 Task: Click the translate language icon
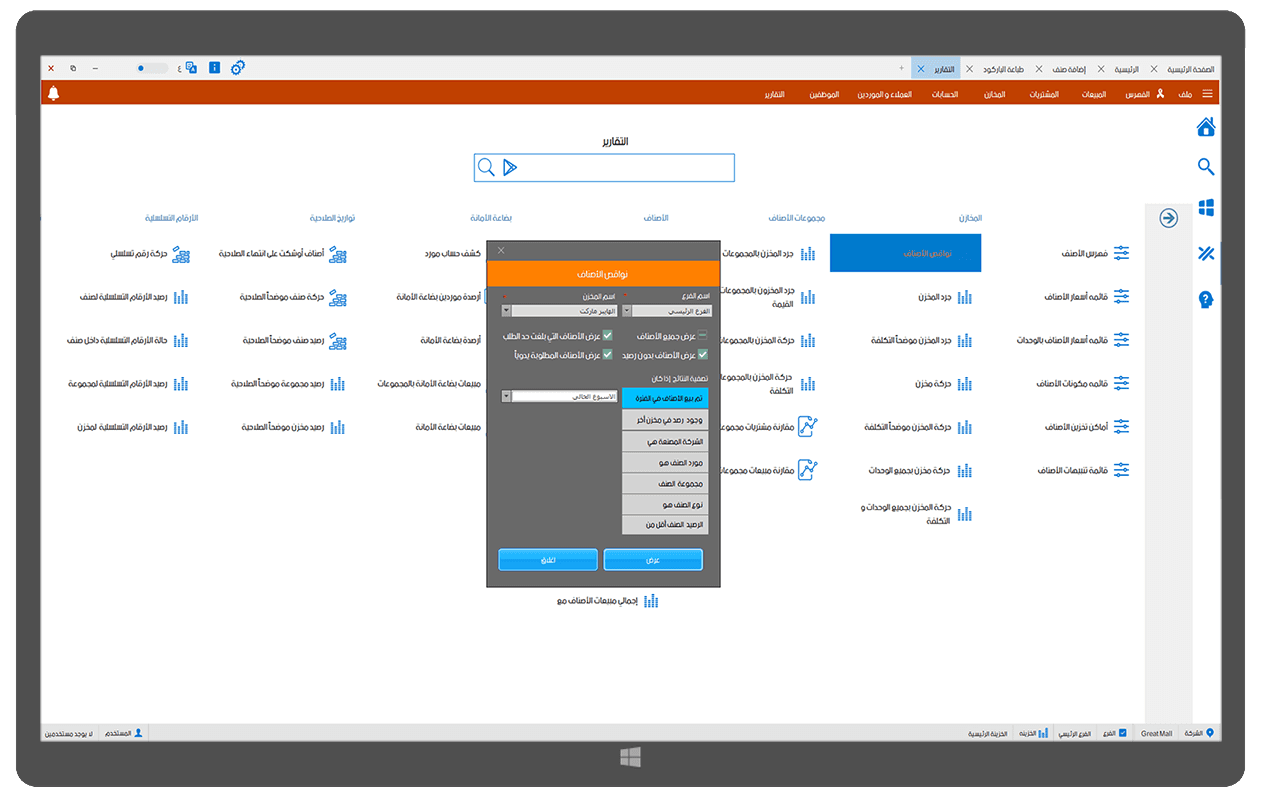[x=190, y=68]
